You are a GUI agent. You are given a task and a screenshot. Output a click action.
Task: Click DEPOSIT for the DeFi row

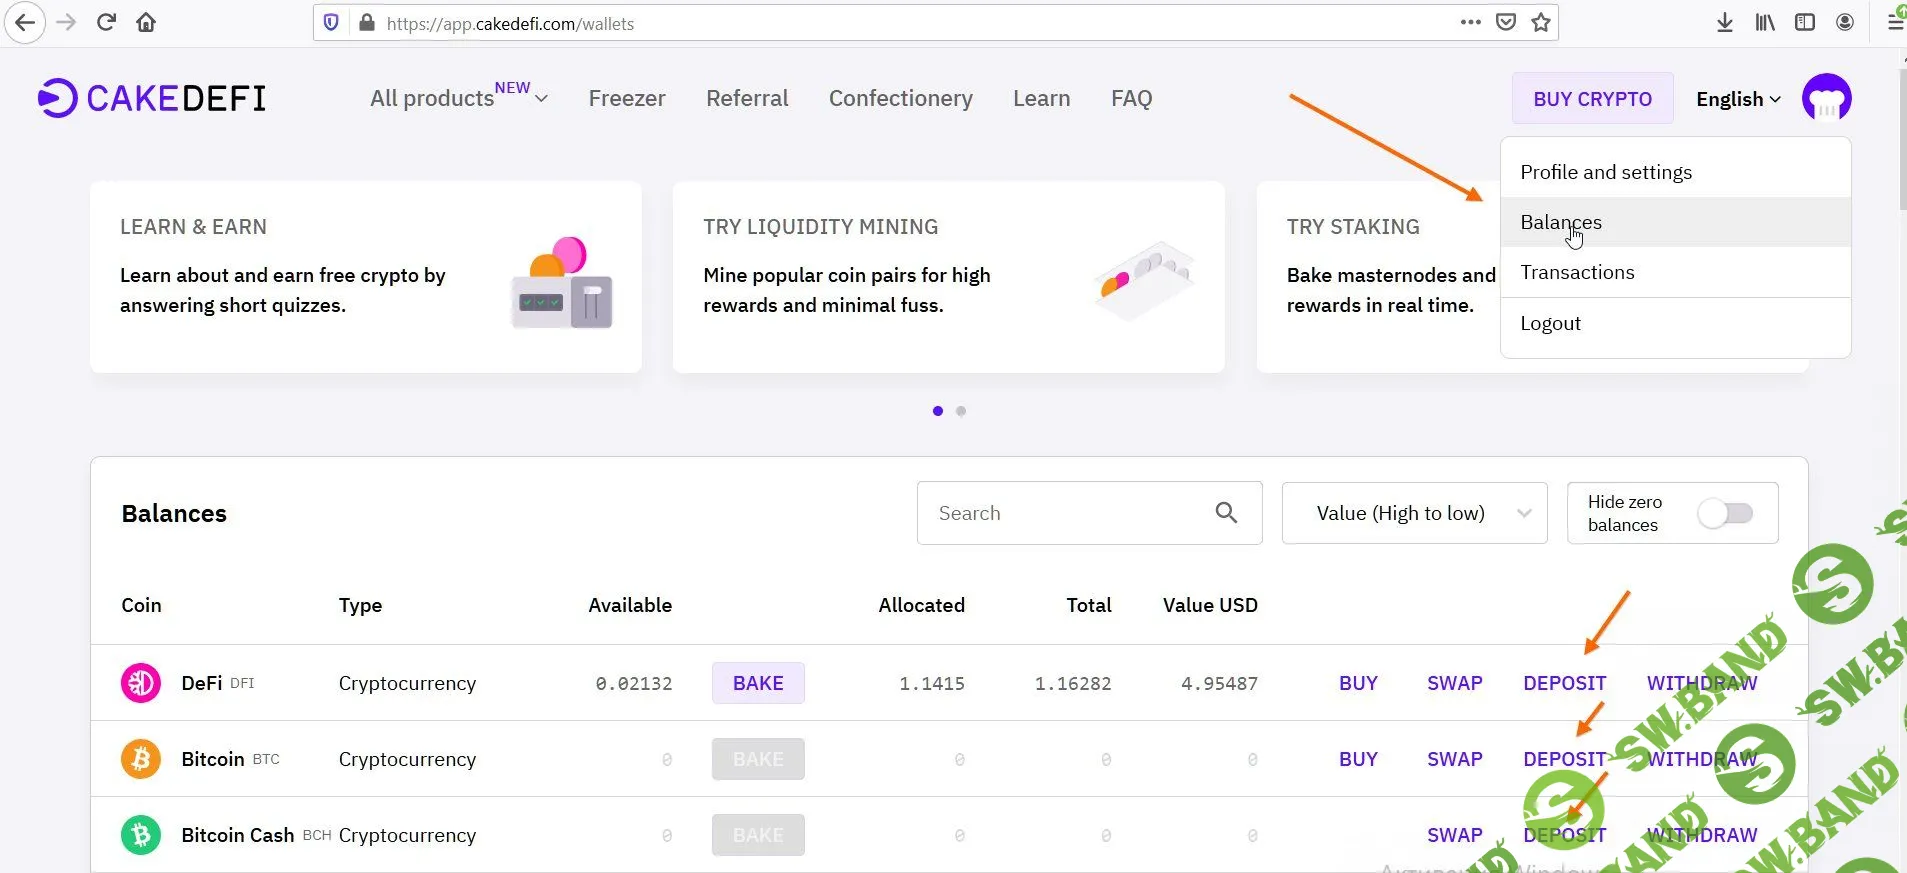point(1564,683)
